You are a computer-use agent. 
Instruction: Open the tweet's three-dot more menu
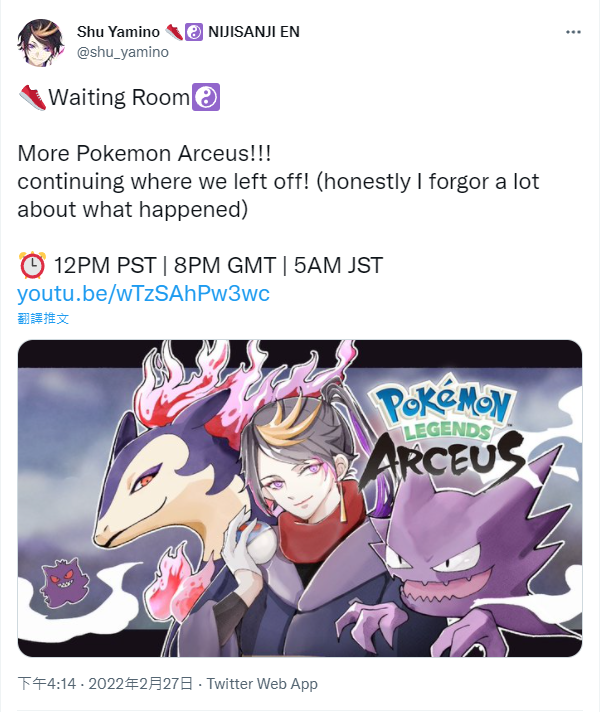pos(573,32)
